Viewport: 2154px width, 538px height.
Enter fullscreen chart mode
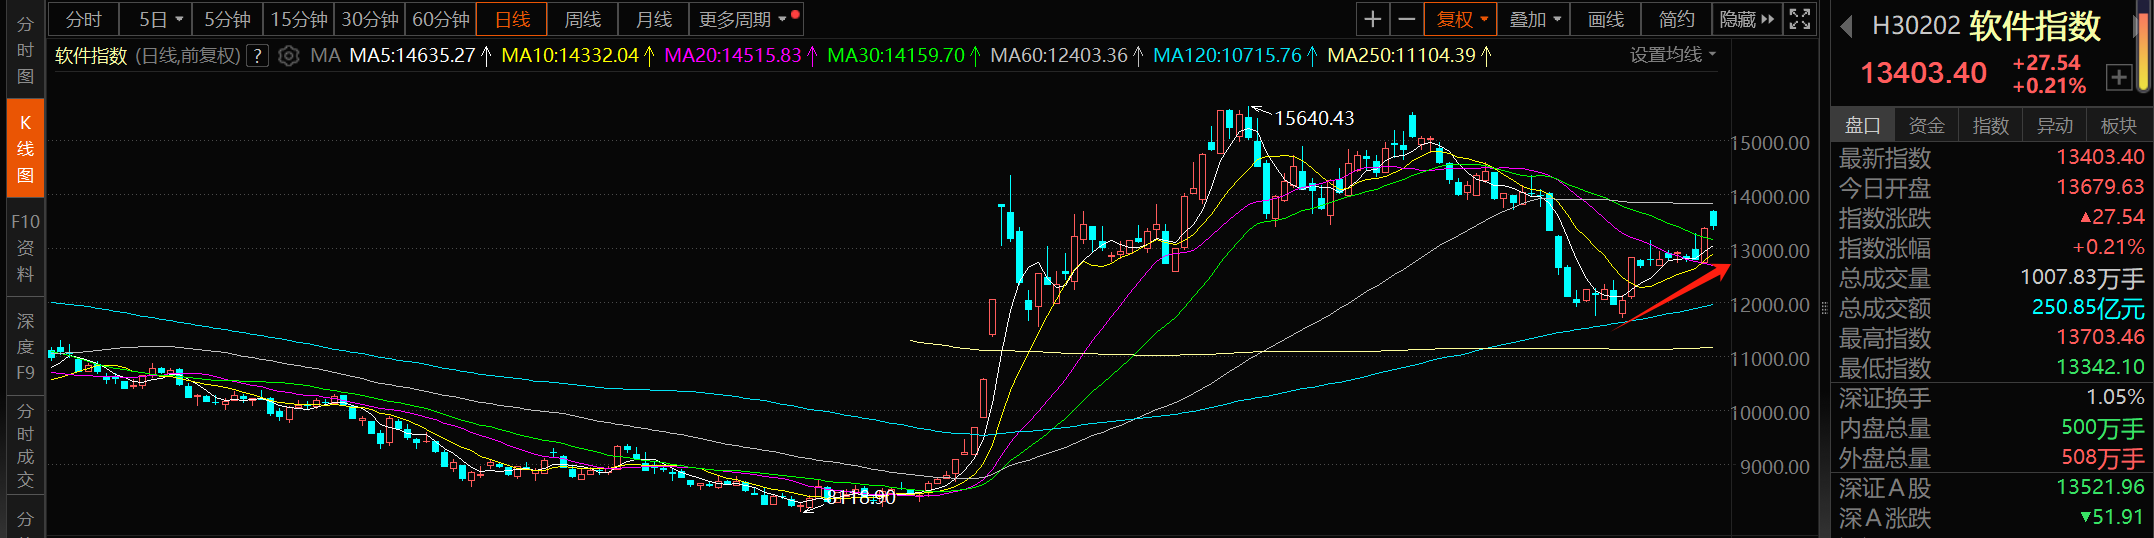(1799, 19)
